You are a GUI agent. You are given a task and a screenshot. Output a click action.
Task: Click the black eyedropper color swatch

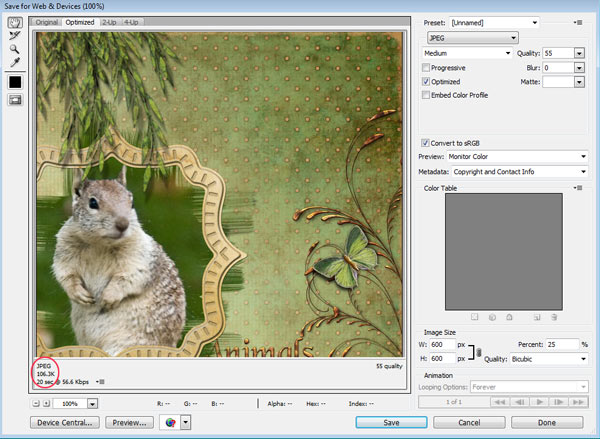point(15,81)
